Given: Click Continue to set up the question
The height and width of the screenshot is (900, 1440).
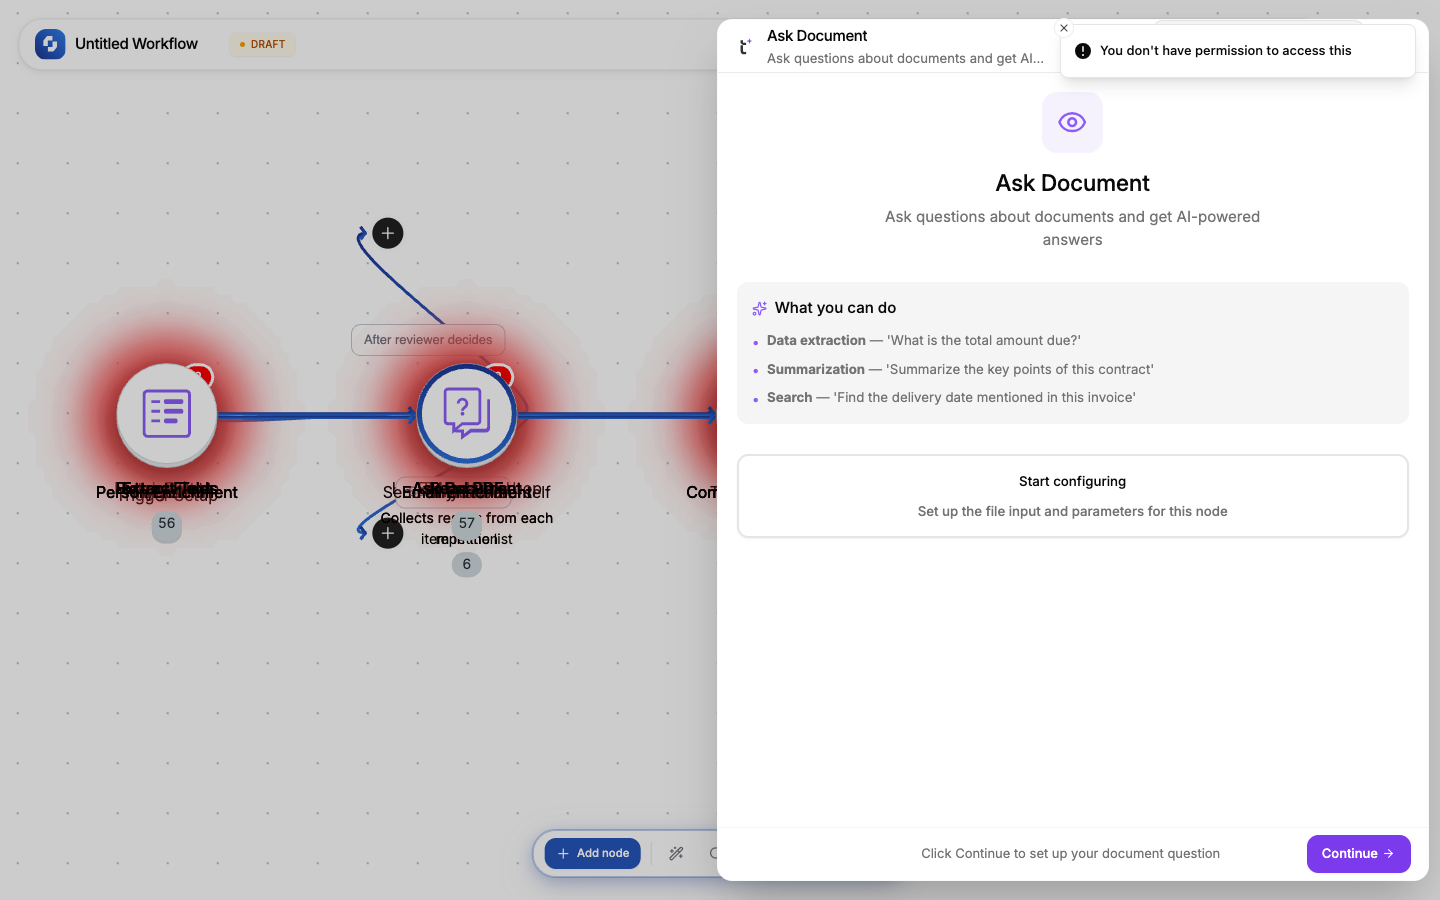Looking at the screenshot, I should click(x=1358, y=854).
